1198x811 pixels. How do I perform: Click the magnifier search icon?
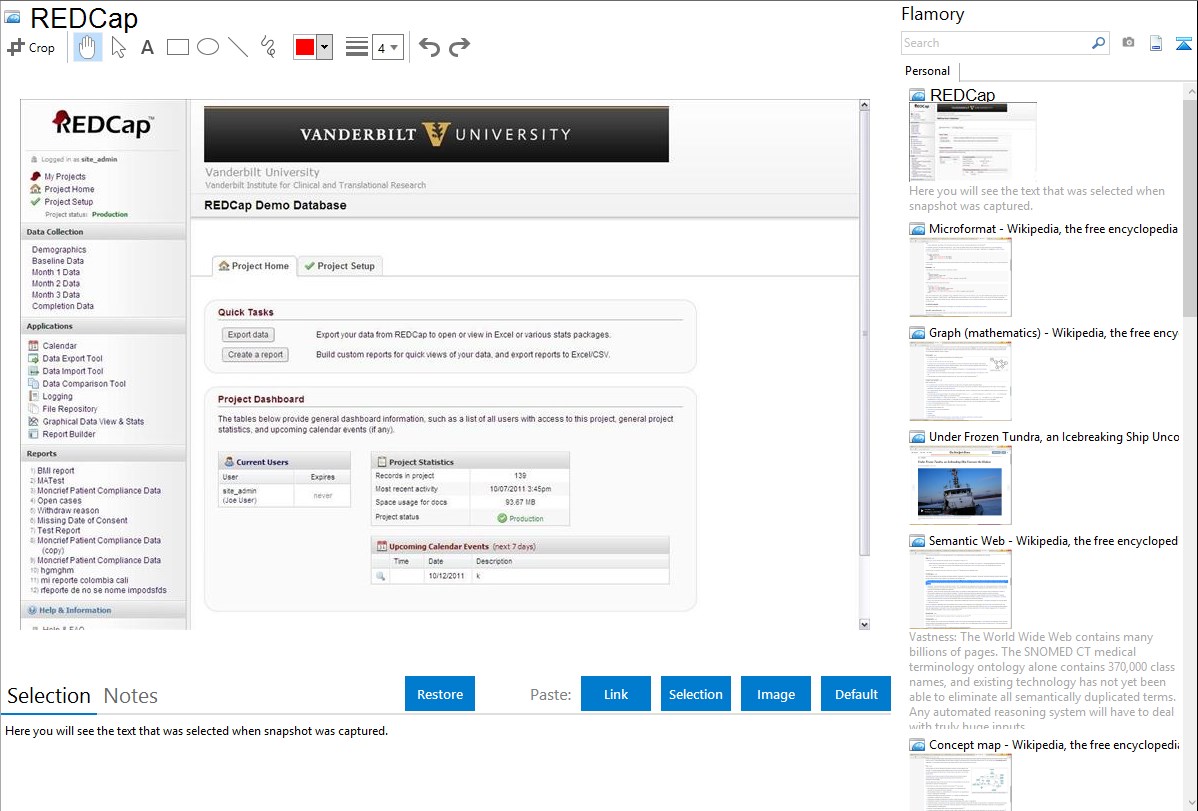[1099, 43]
